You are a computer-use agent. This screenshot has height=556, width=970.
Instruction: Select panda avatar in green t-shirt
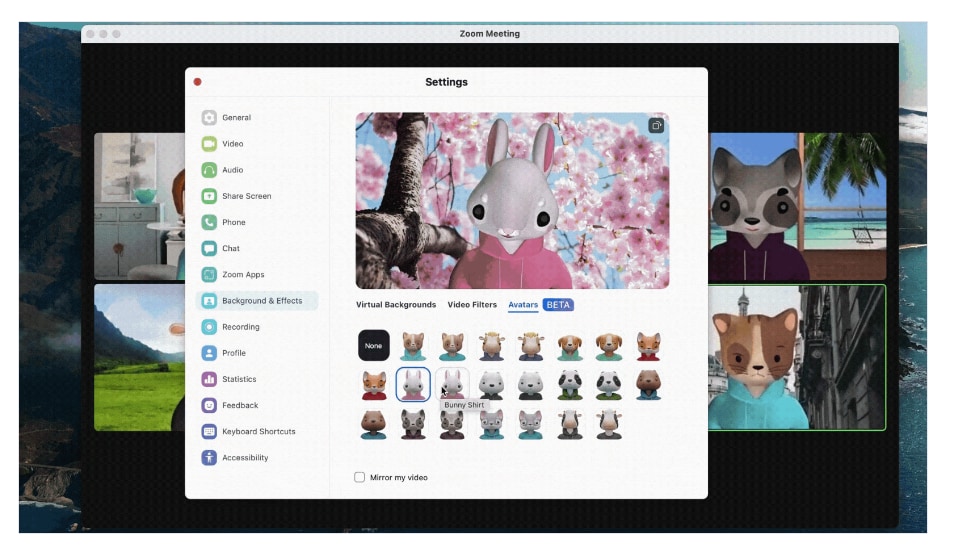pos(609,385)
